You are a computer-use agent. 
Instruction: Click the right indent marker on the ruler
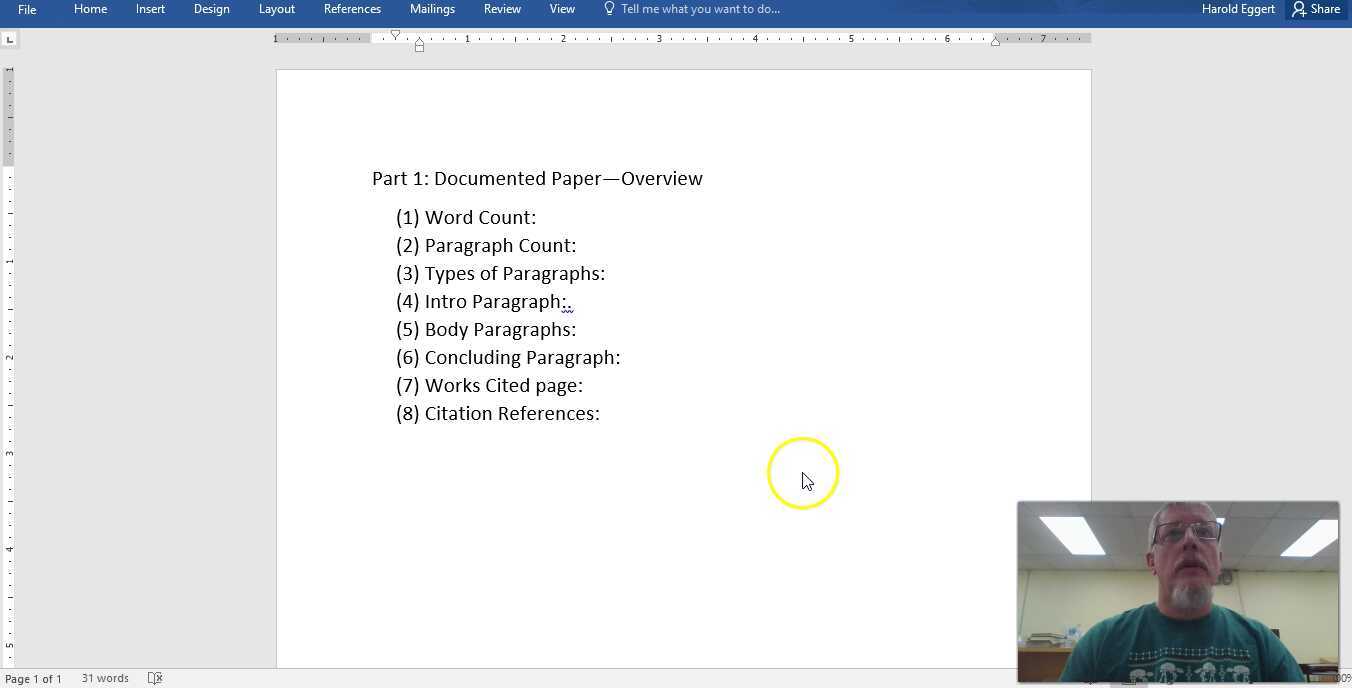pyautogui.click(x=996, y=41)
